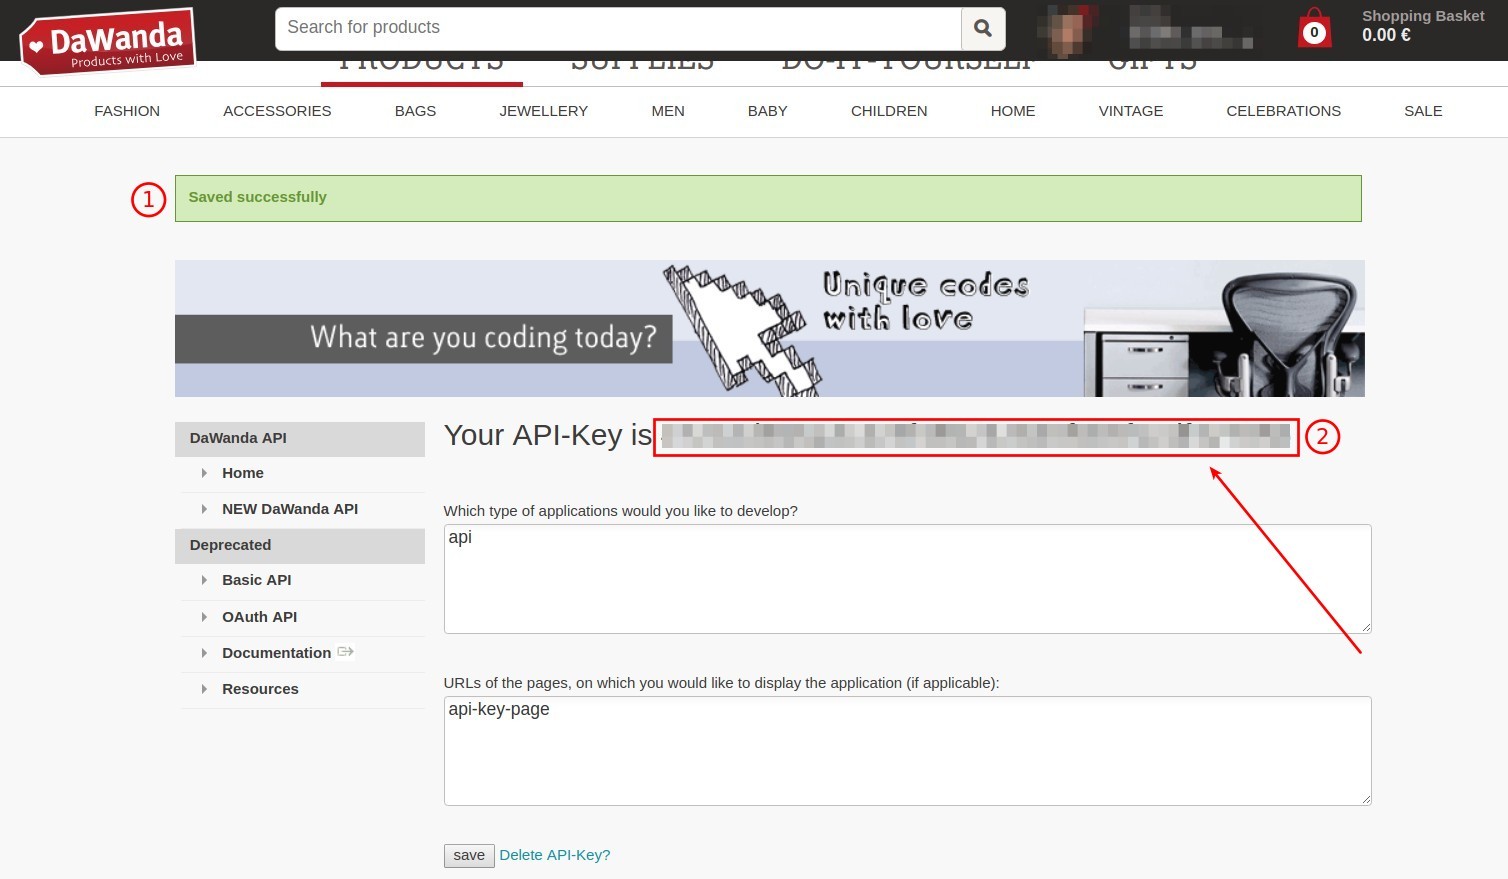
Task: Grab the application type textarea resize handle
Action: tap(1365, 627)
